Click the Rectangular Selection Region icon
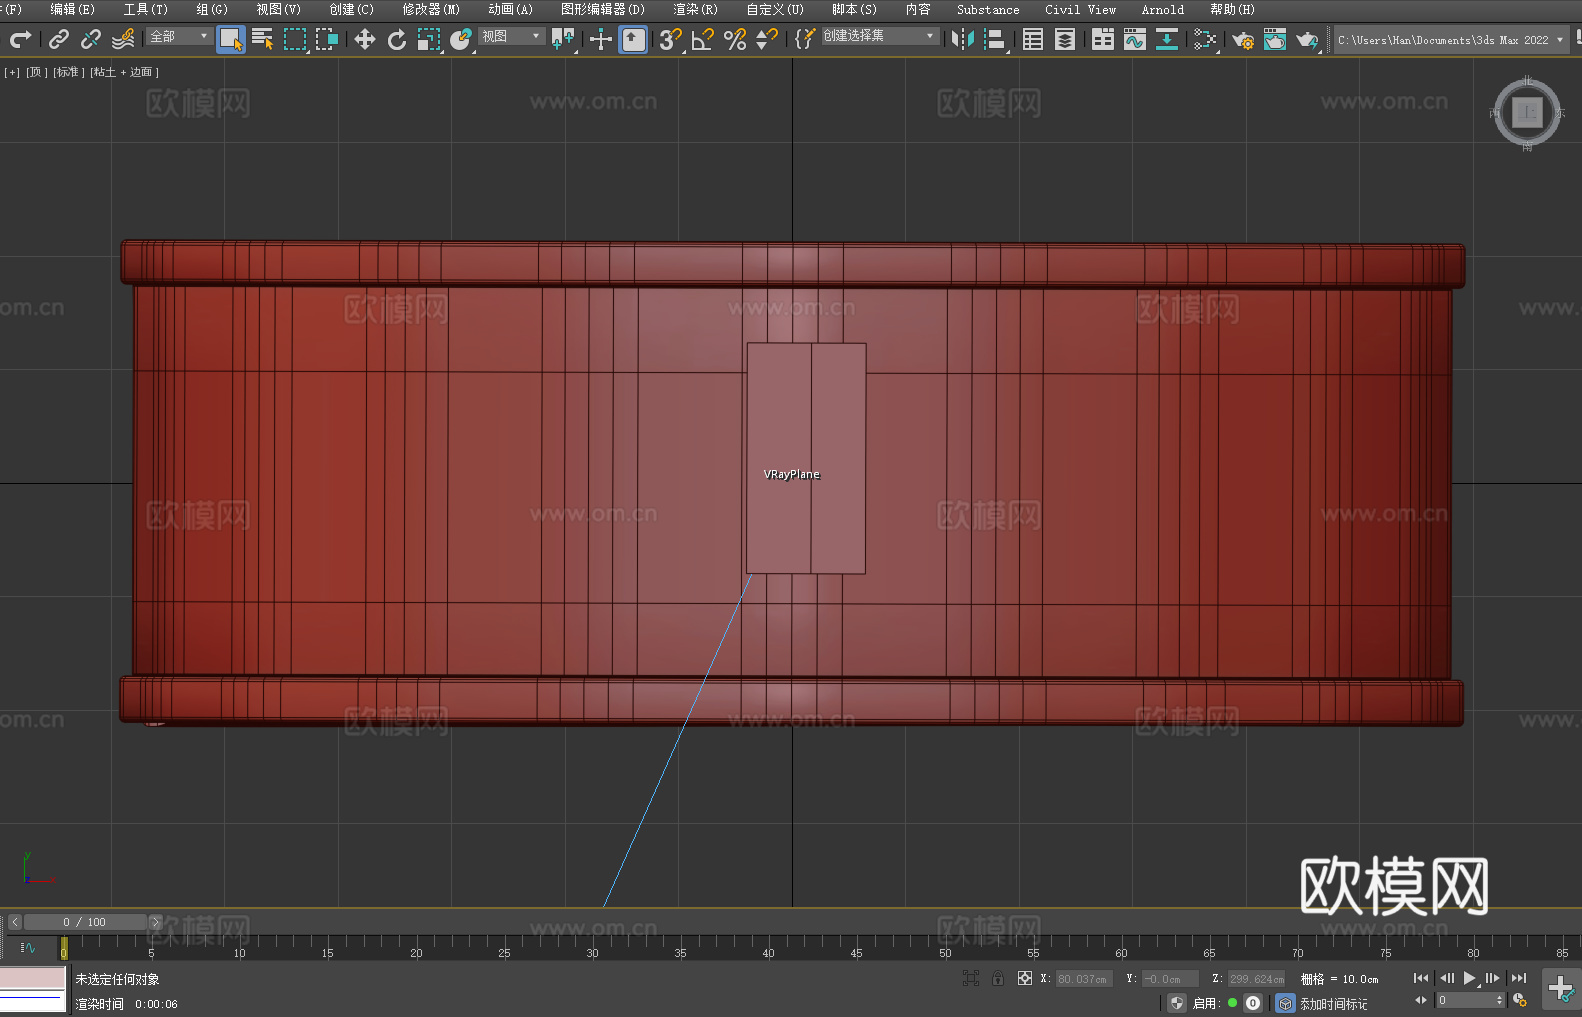 pyautogui.click(x=295, y=39)
